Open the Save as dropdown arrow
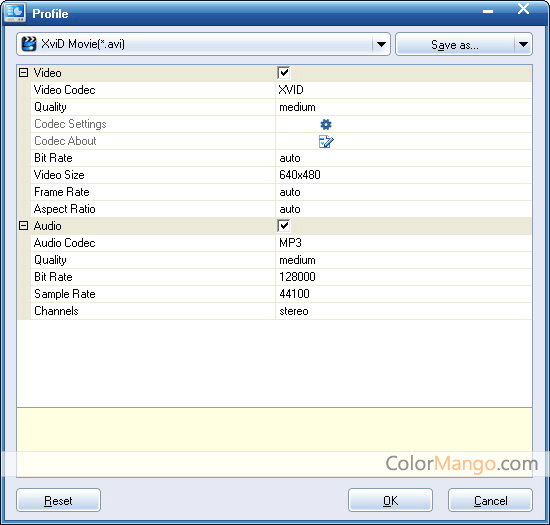This screenshot has width=550, height=525. [523, 44]
